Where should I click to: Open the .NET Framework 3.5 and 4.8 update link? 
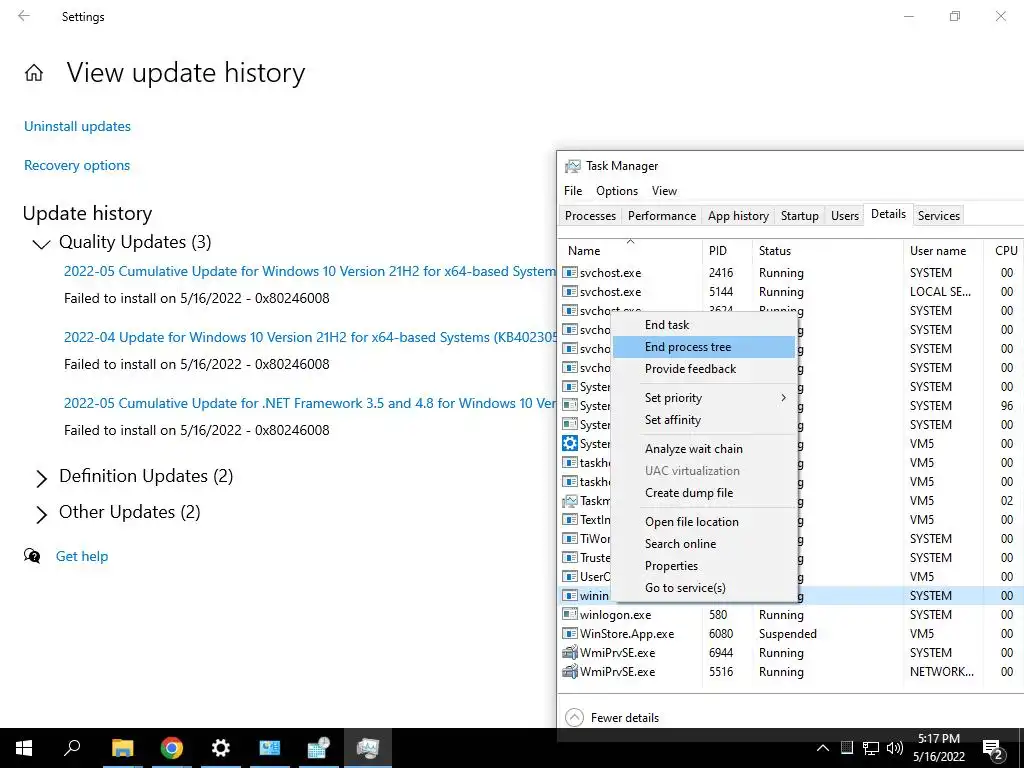[310, 403]
